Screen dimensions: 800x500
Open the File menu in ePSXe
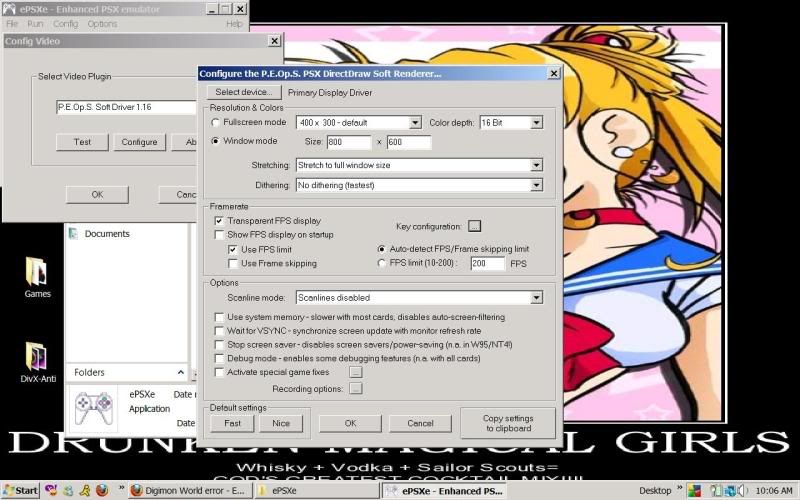(12, 24)
